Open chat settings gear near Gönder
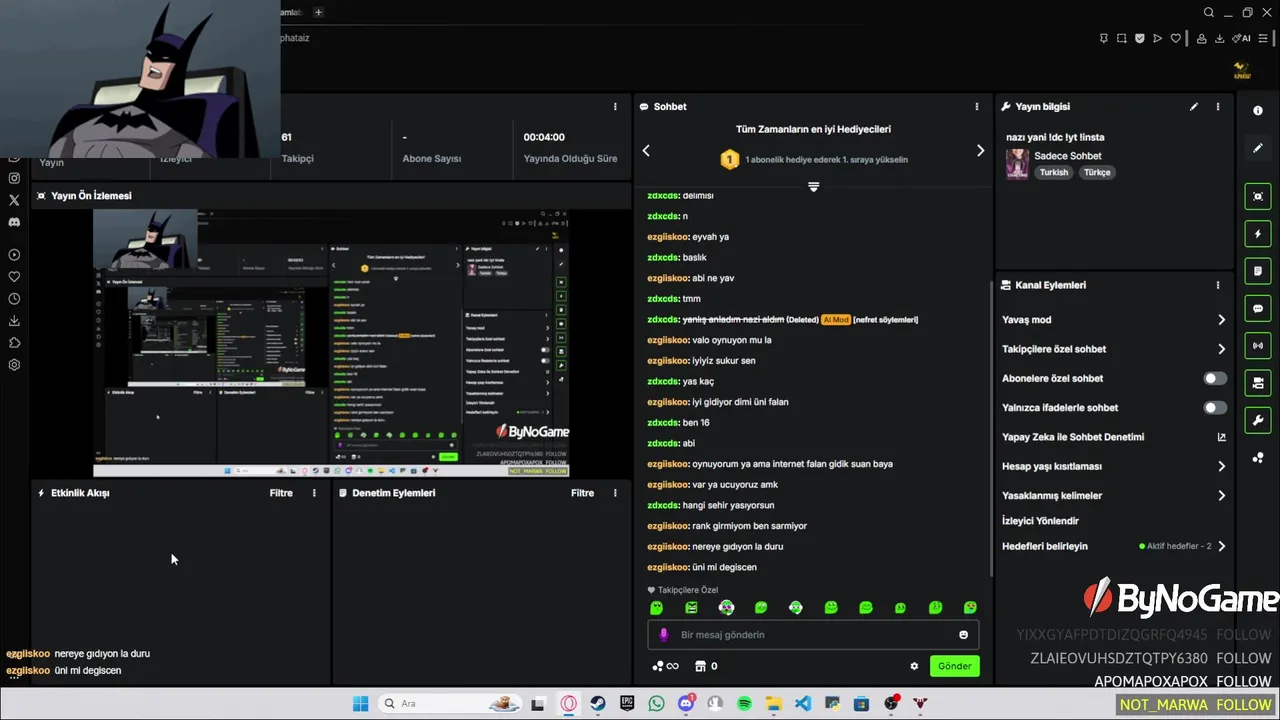1280x720 pixels. click(914, 666)
